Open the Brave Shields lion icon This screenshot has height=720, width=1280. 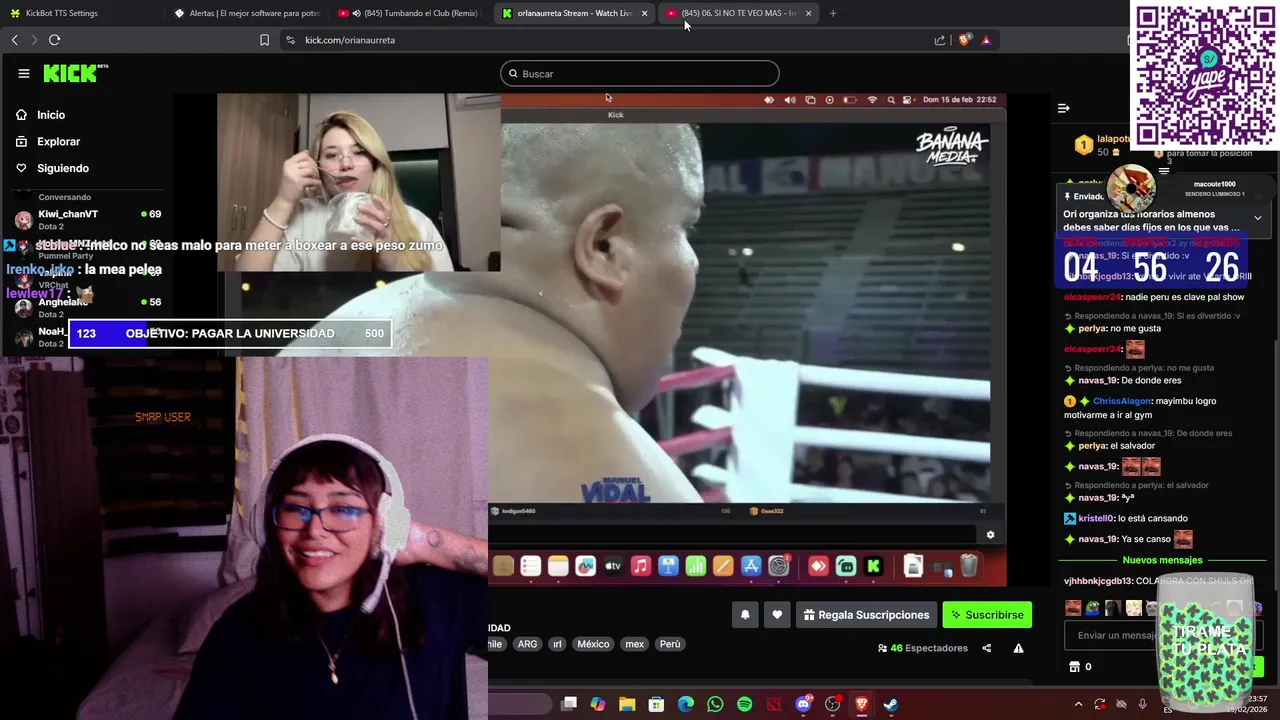coord(964,40)
